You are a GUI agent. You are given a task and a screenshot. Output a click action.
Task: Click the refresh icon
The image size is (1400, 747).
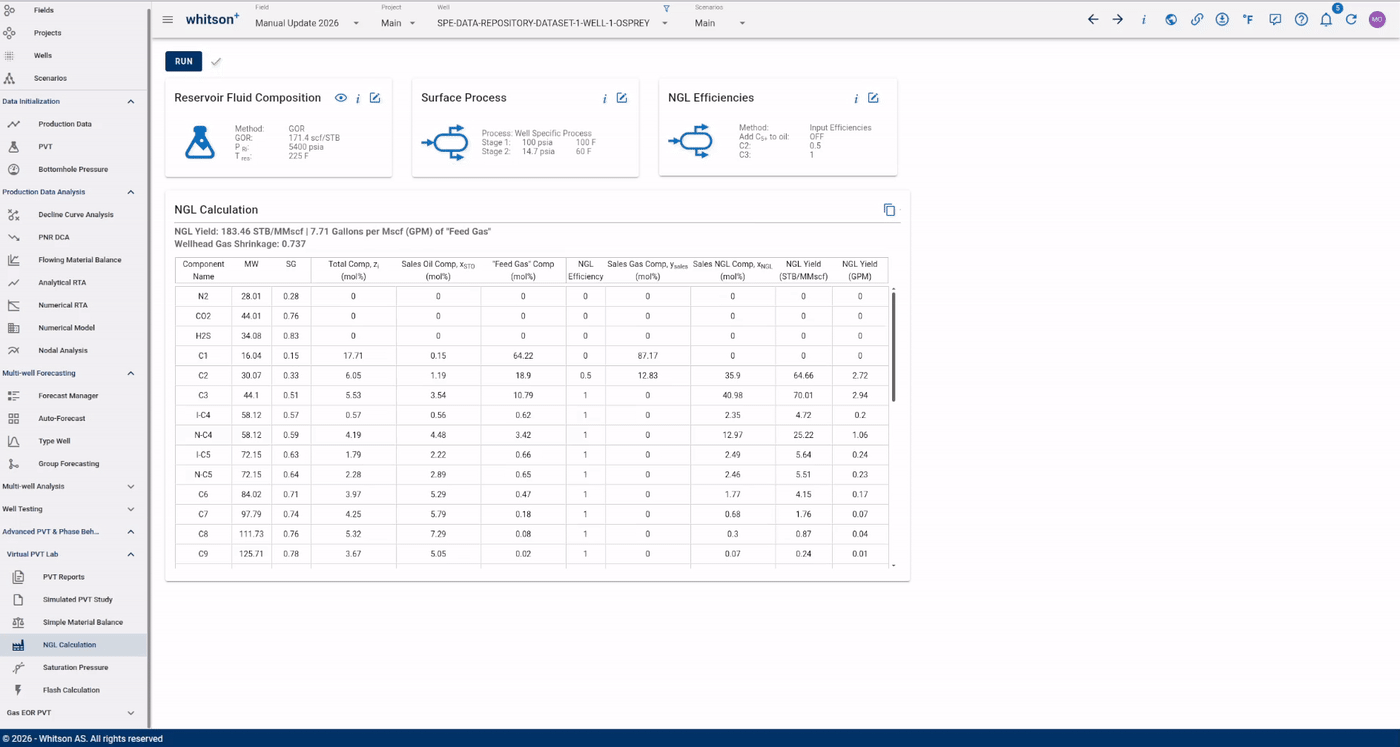click(1351, 20)
